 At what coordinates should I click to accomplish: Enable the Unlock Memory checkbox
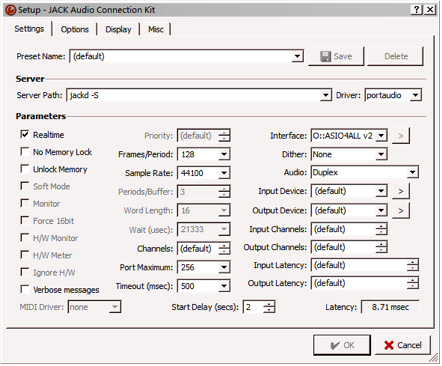25,169
